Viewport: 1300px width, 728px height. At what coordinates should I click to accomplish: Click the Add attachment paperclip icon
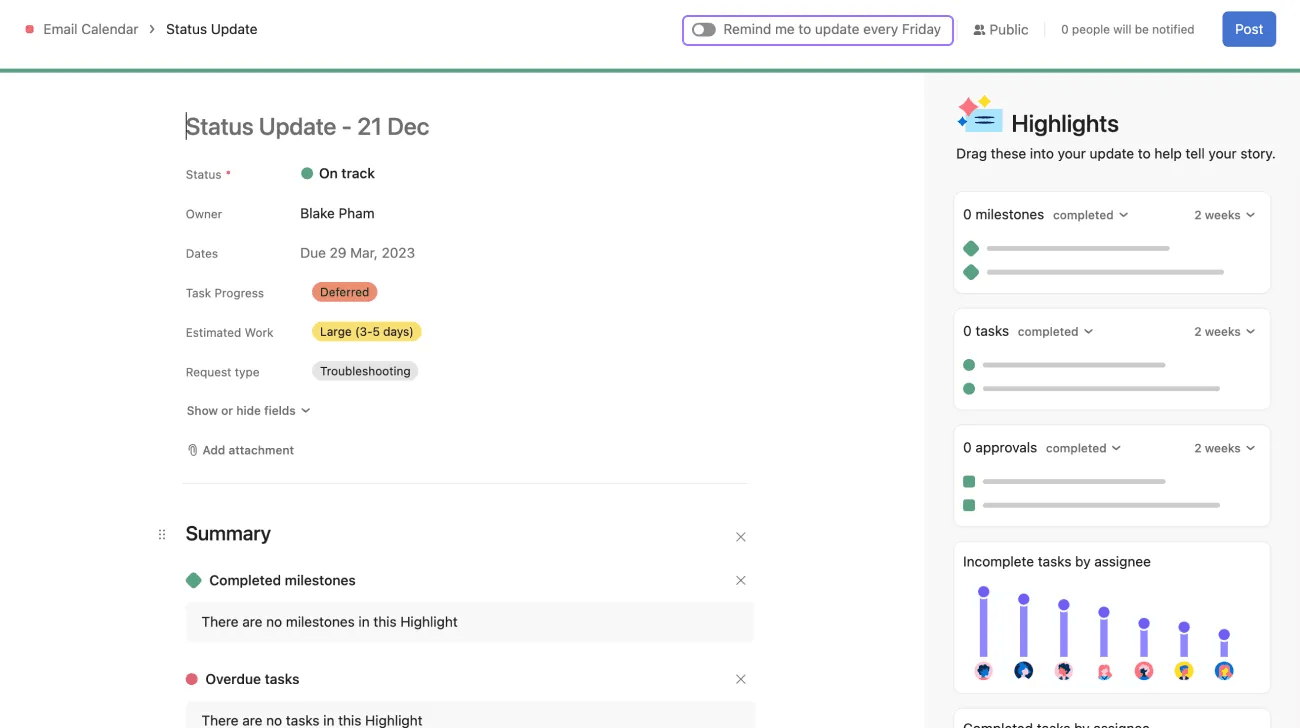click(x=192, y=449)
